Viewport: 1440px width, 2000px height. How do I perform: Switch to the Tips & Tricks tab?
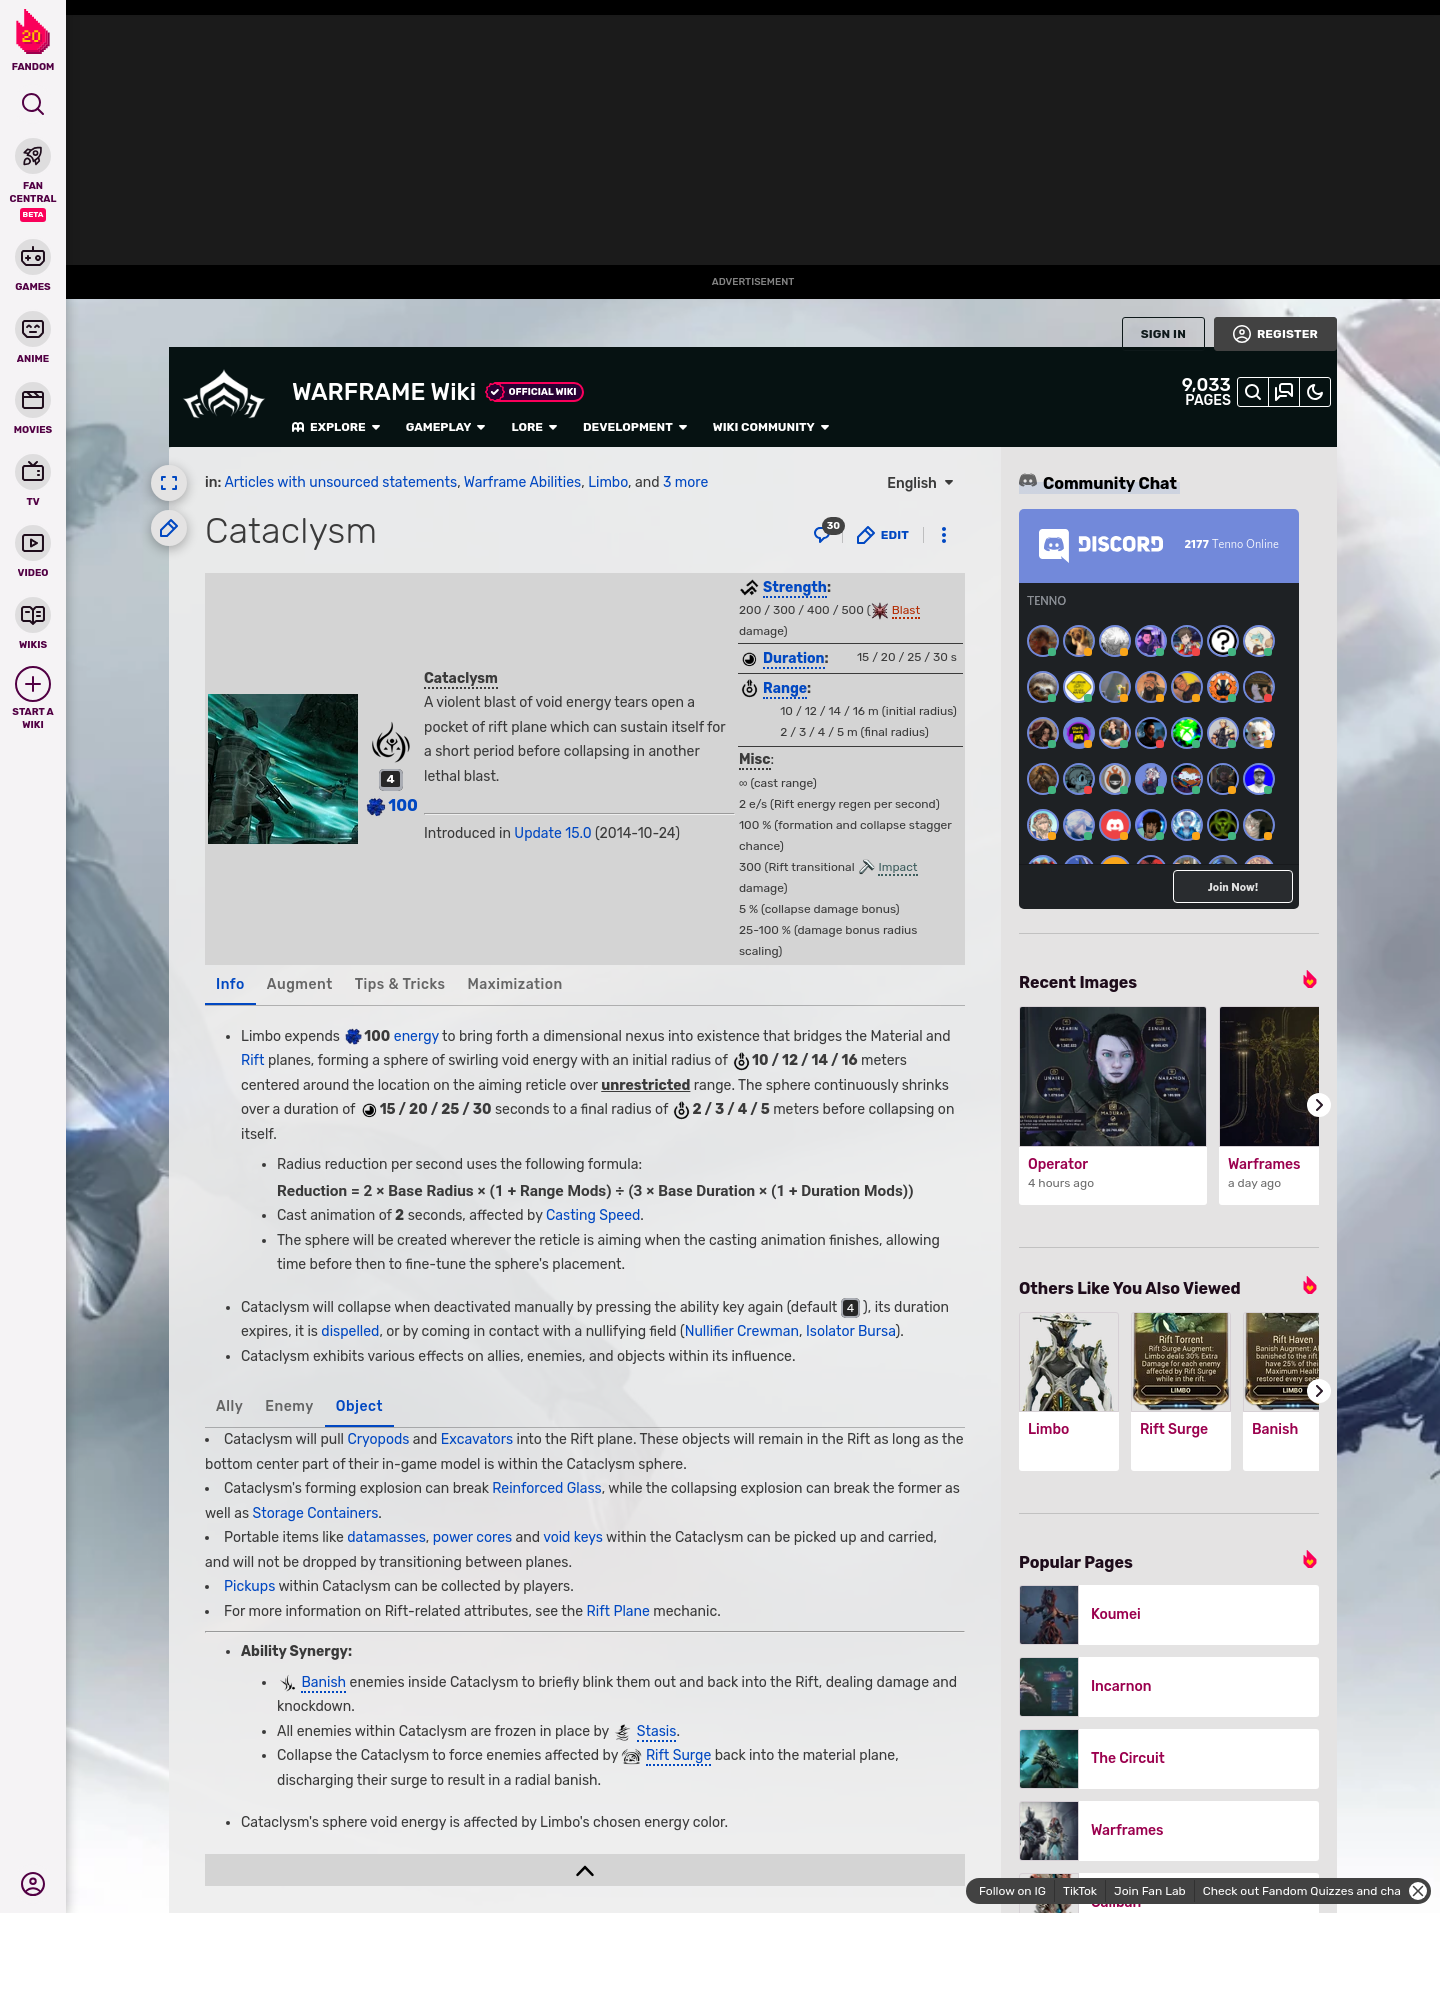click(x=400, y=984)
